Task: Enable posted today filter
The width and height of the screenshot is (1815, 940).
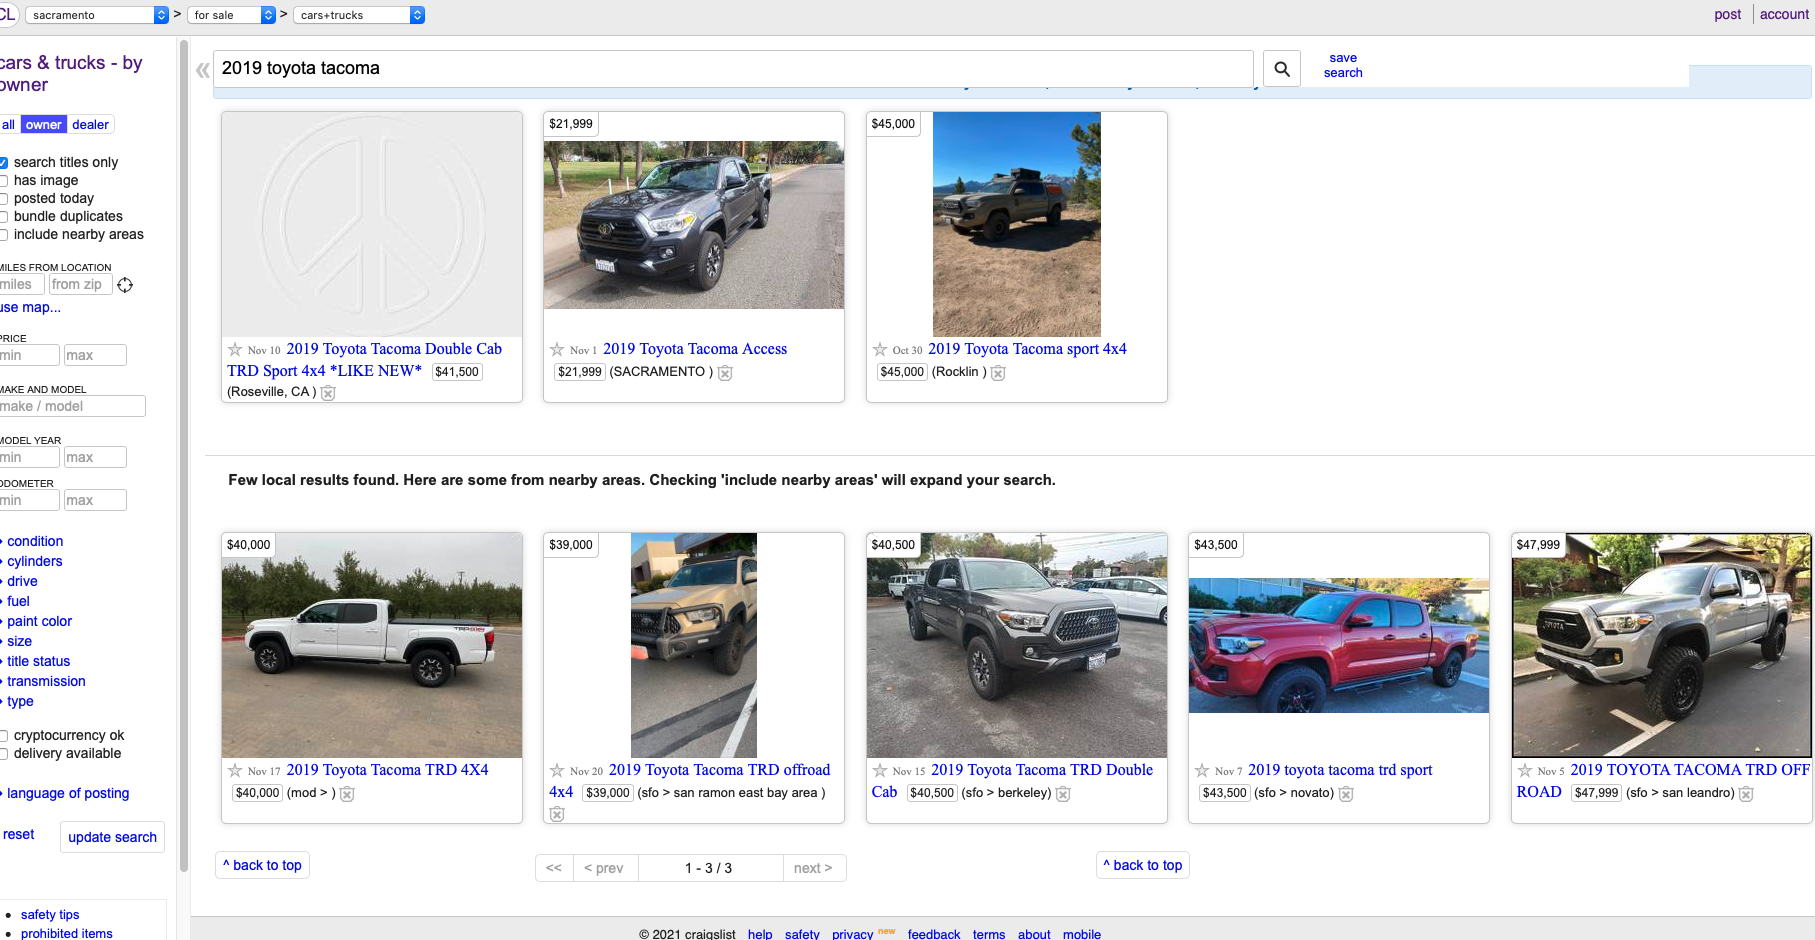Action: point(3,199)
